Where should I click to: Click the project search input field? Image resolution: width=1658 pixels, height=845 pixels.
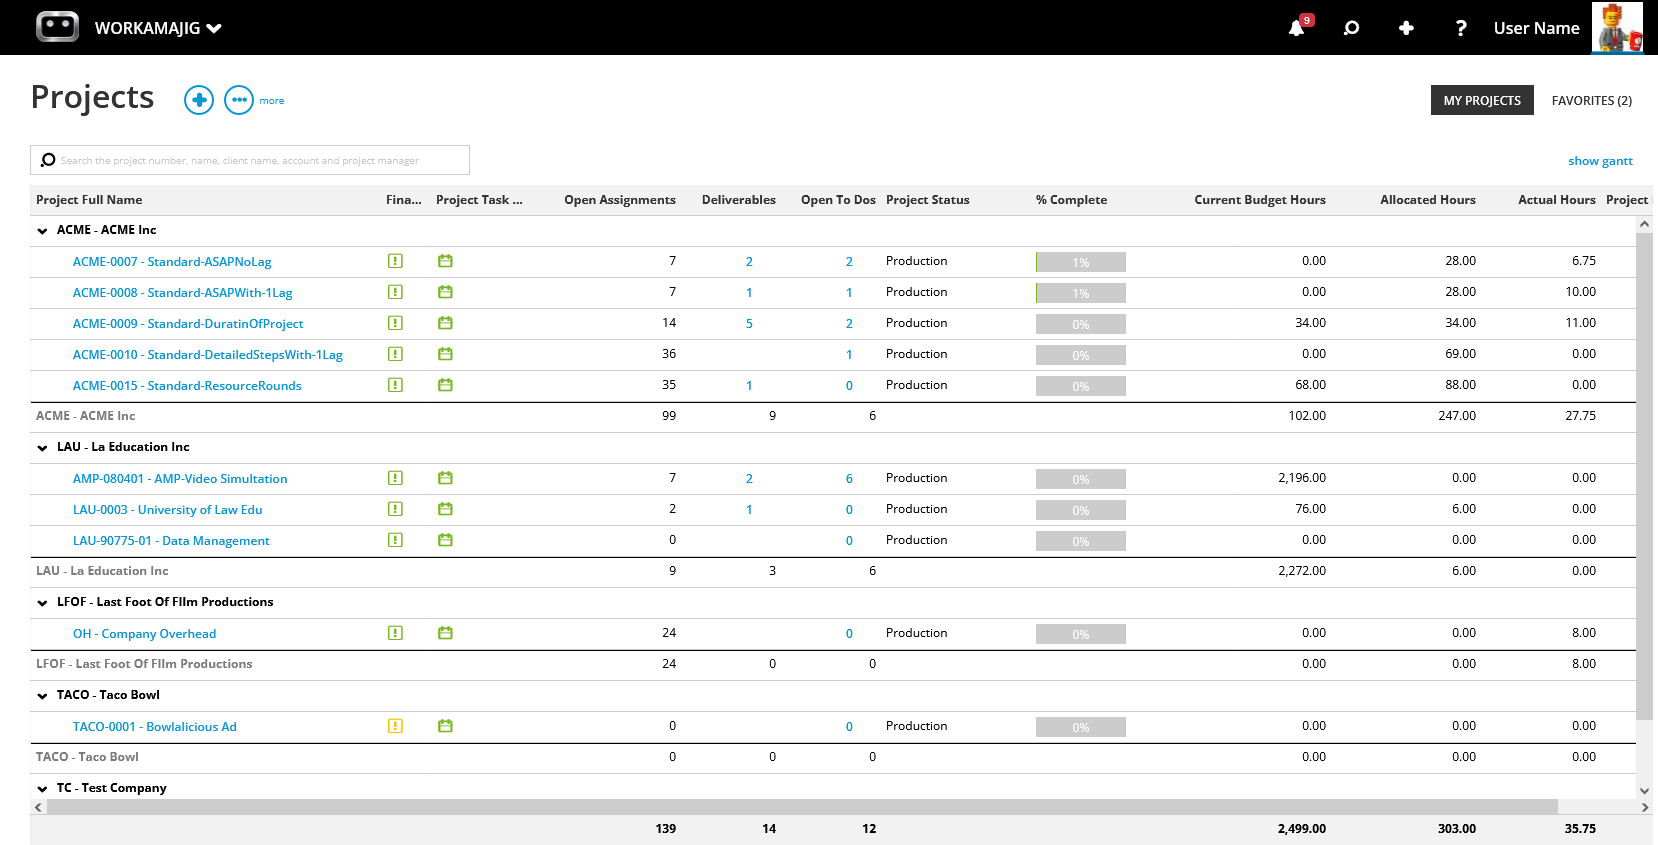point(250,160)
